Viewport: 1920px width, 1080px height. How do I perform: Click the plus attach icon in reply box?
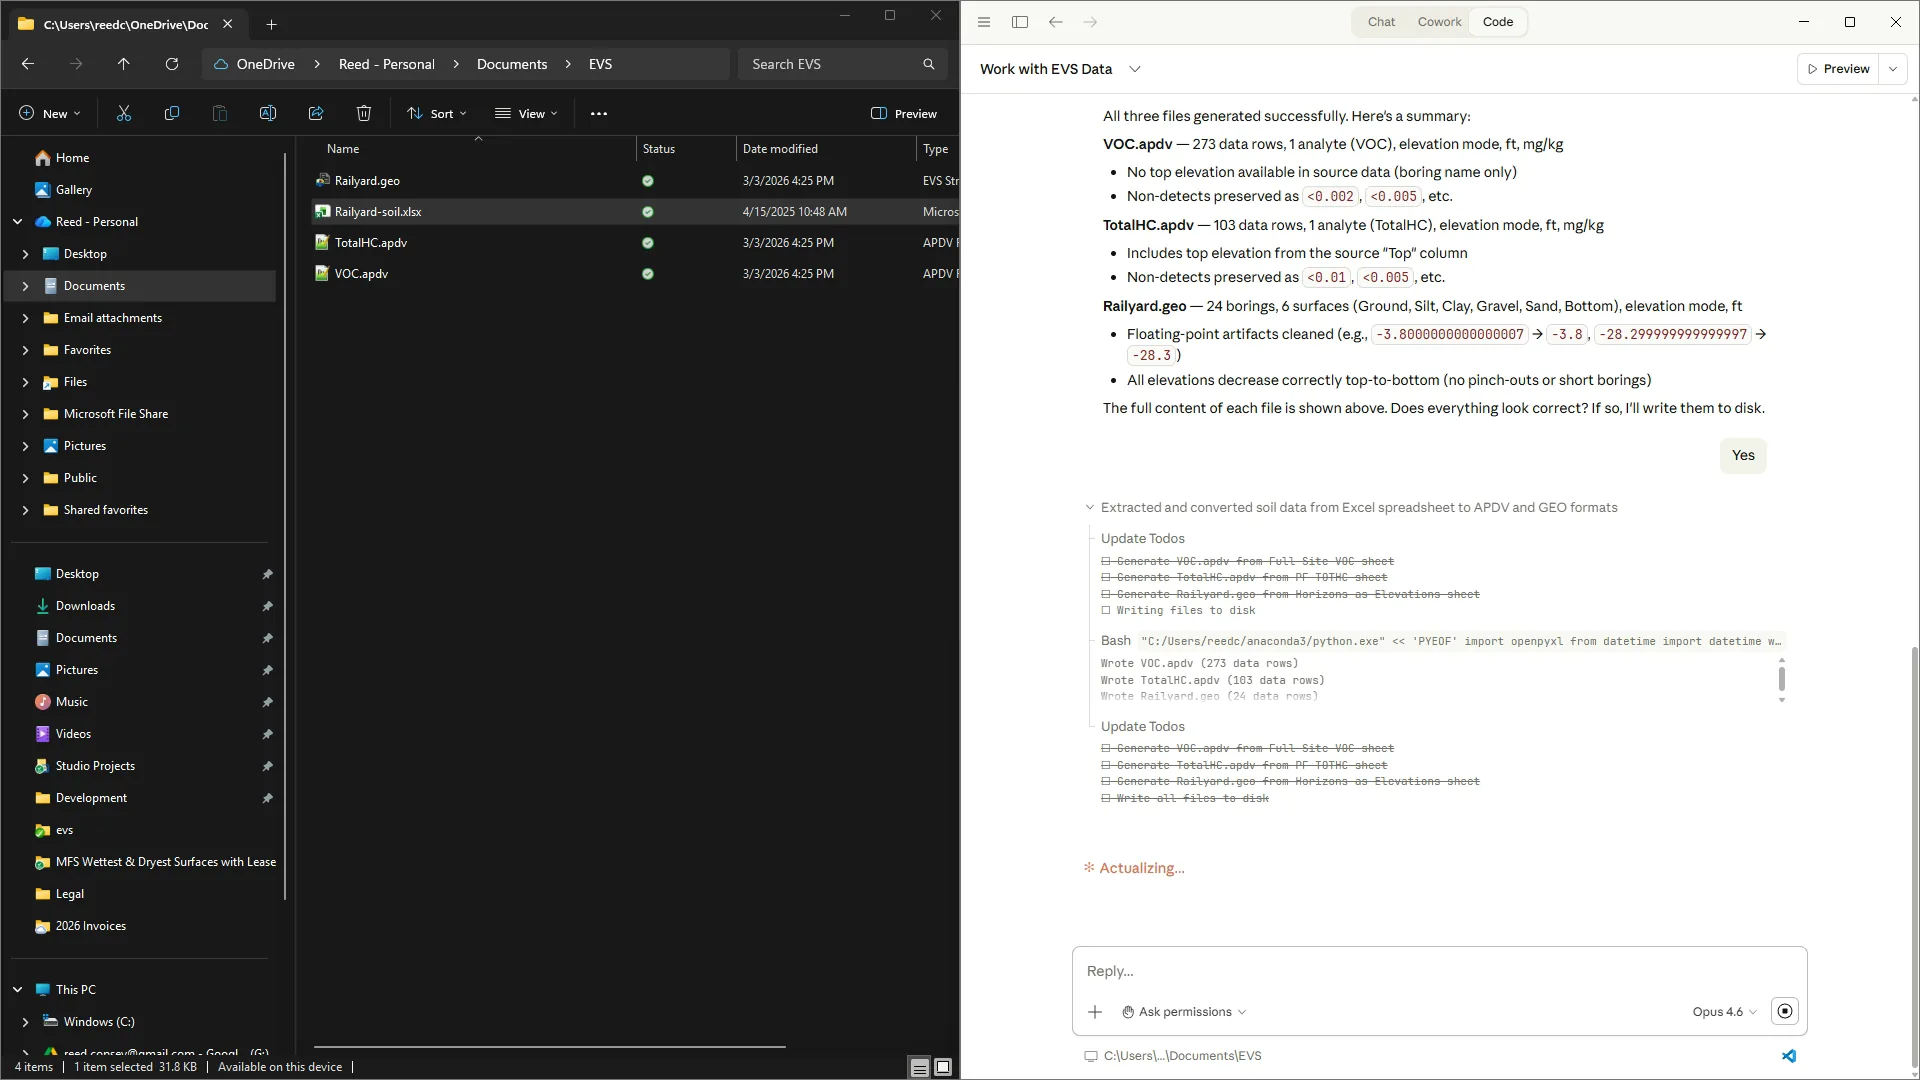coord(1095,1012)
